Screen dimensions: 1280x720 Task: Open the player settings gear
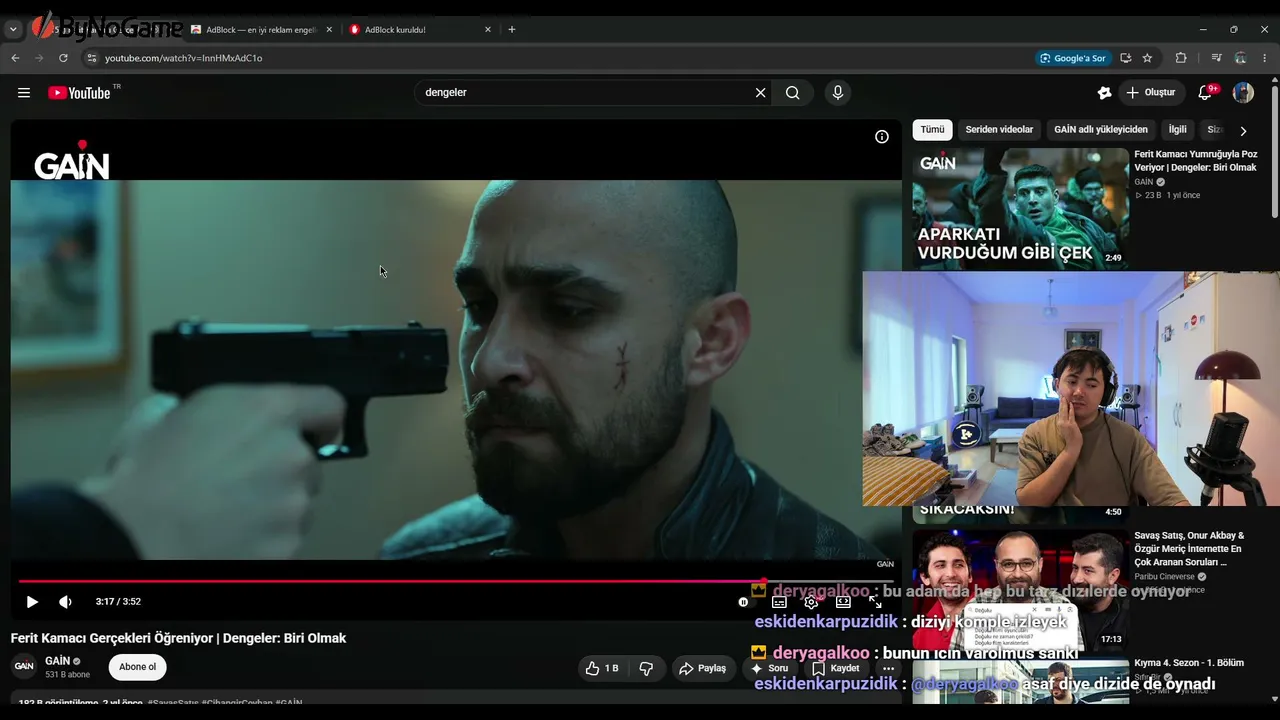tap(811, 602)
